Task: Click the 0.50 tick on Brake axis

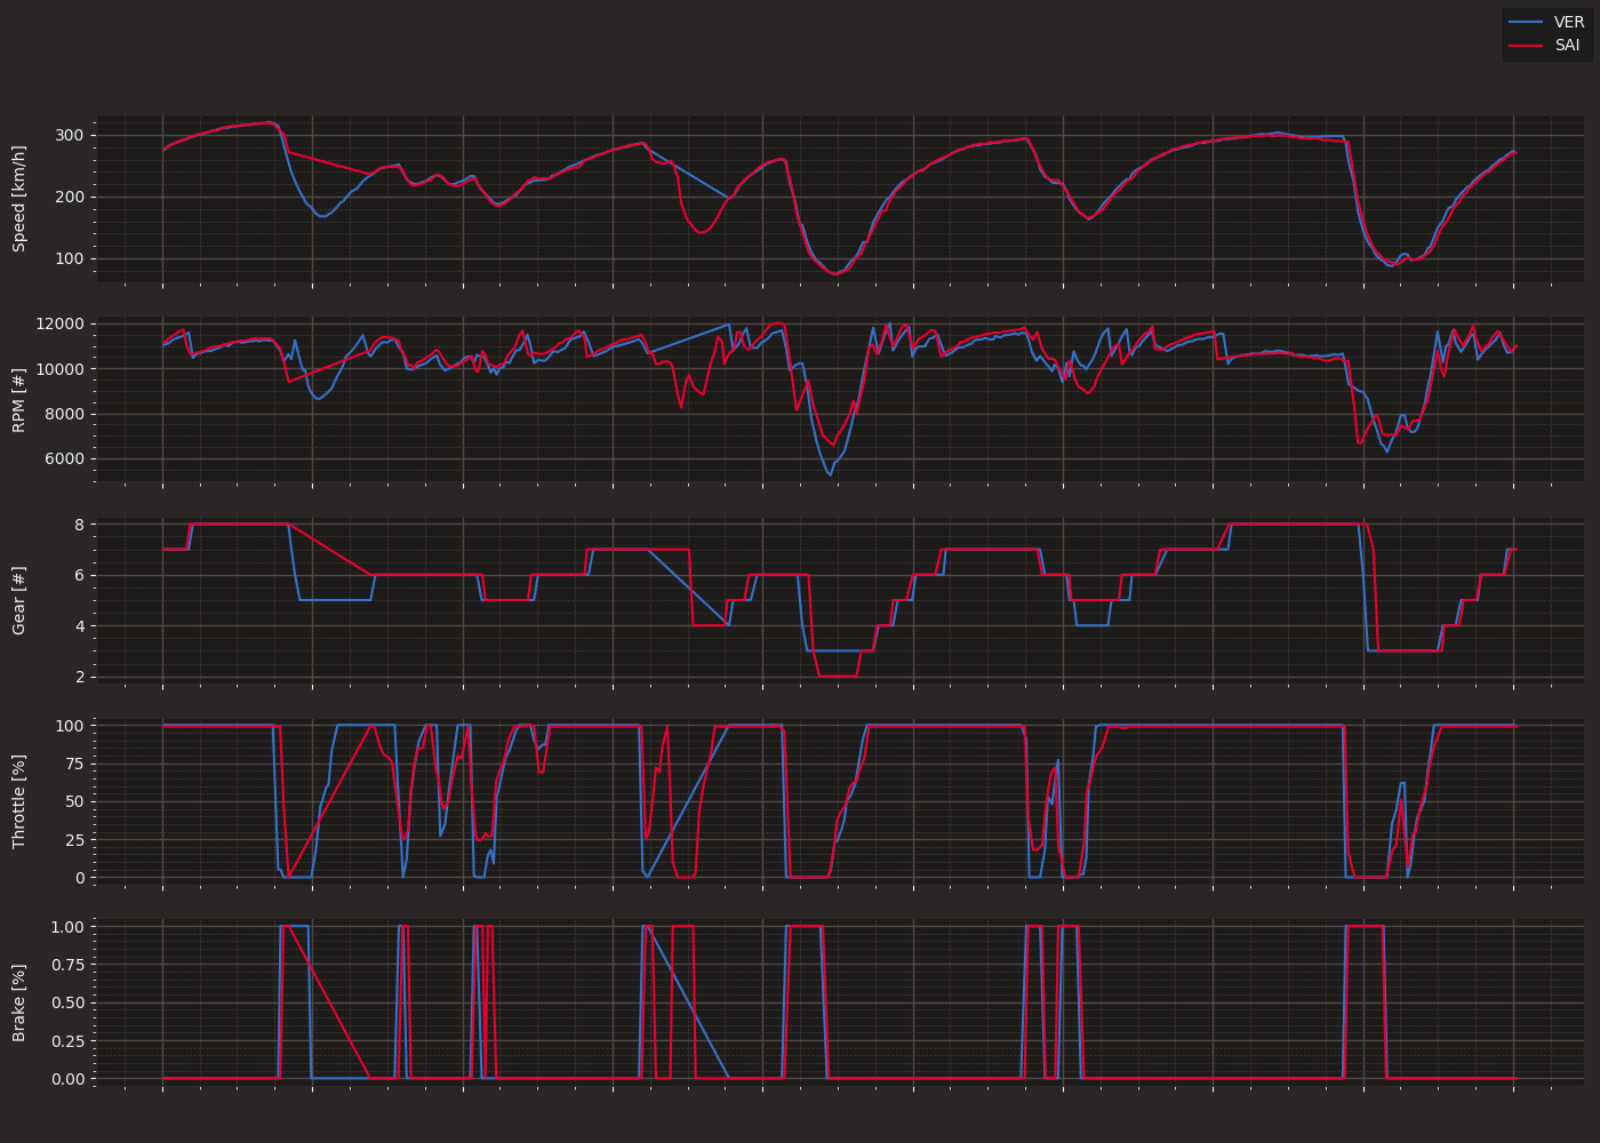Action: click(68, 1003)
